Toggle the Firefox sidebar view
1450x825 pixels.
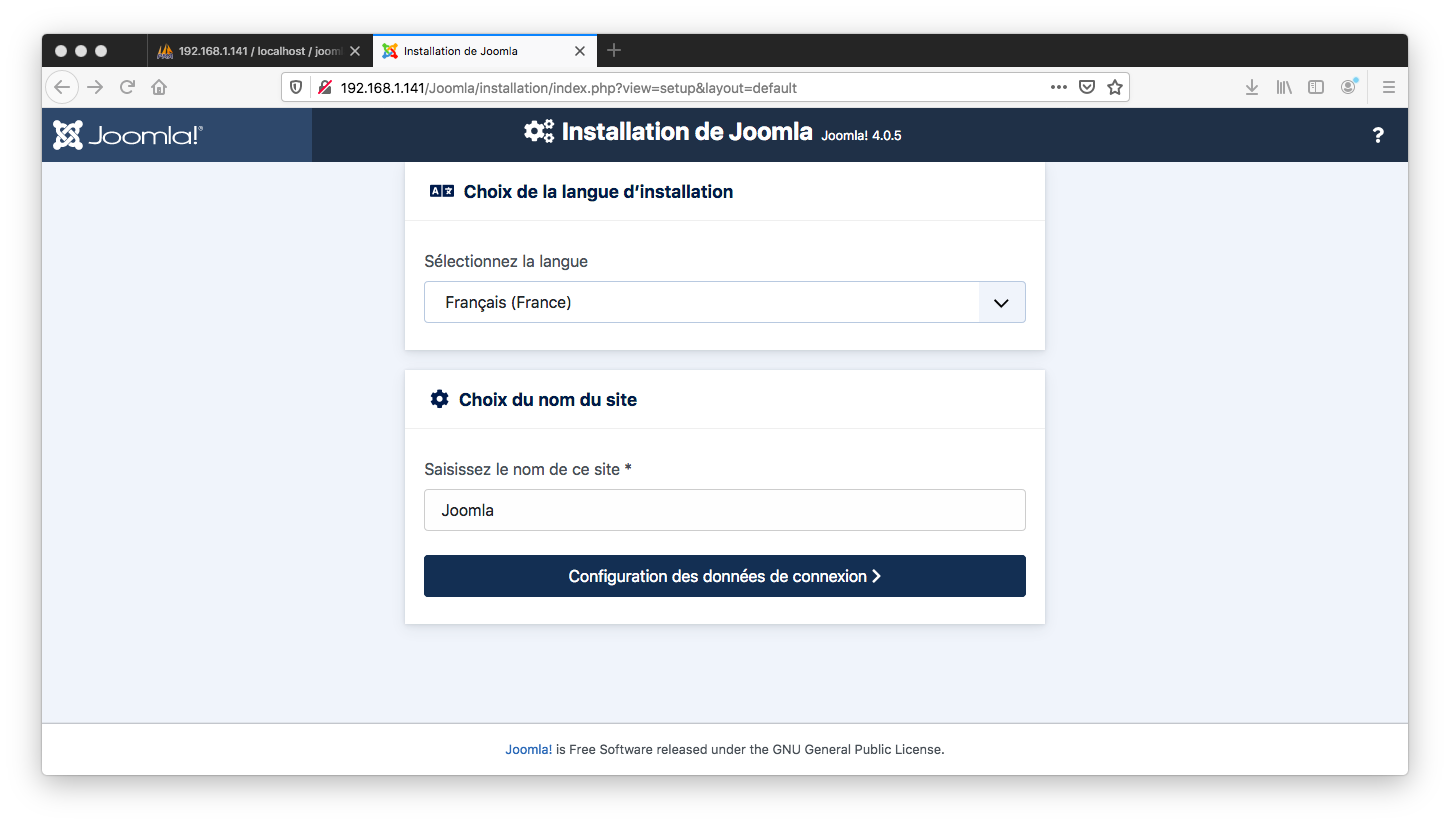tap(1316, 87)
